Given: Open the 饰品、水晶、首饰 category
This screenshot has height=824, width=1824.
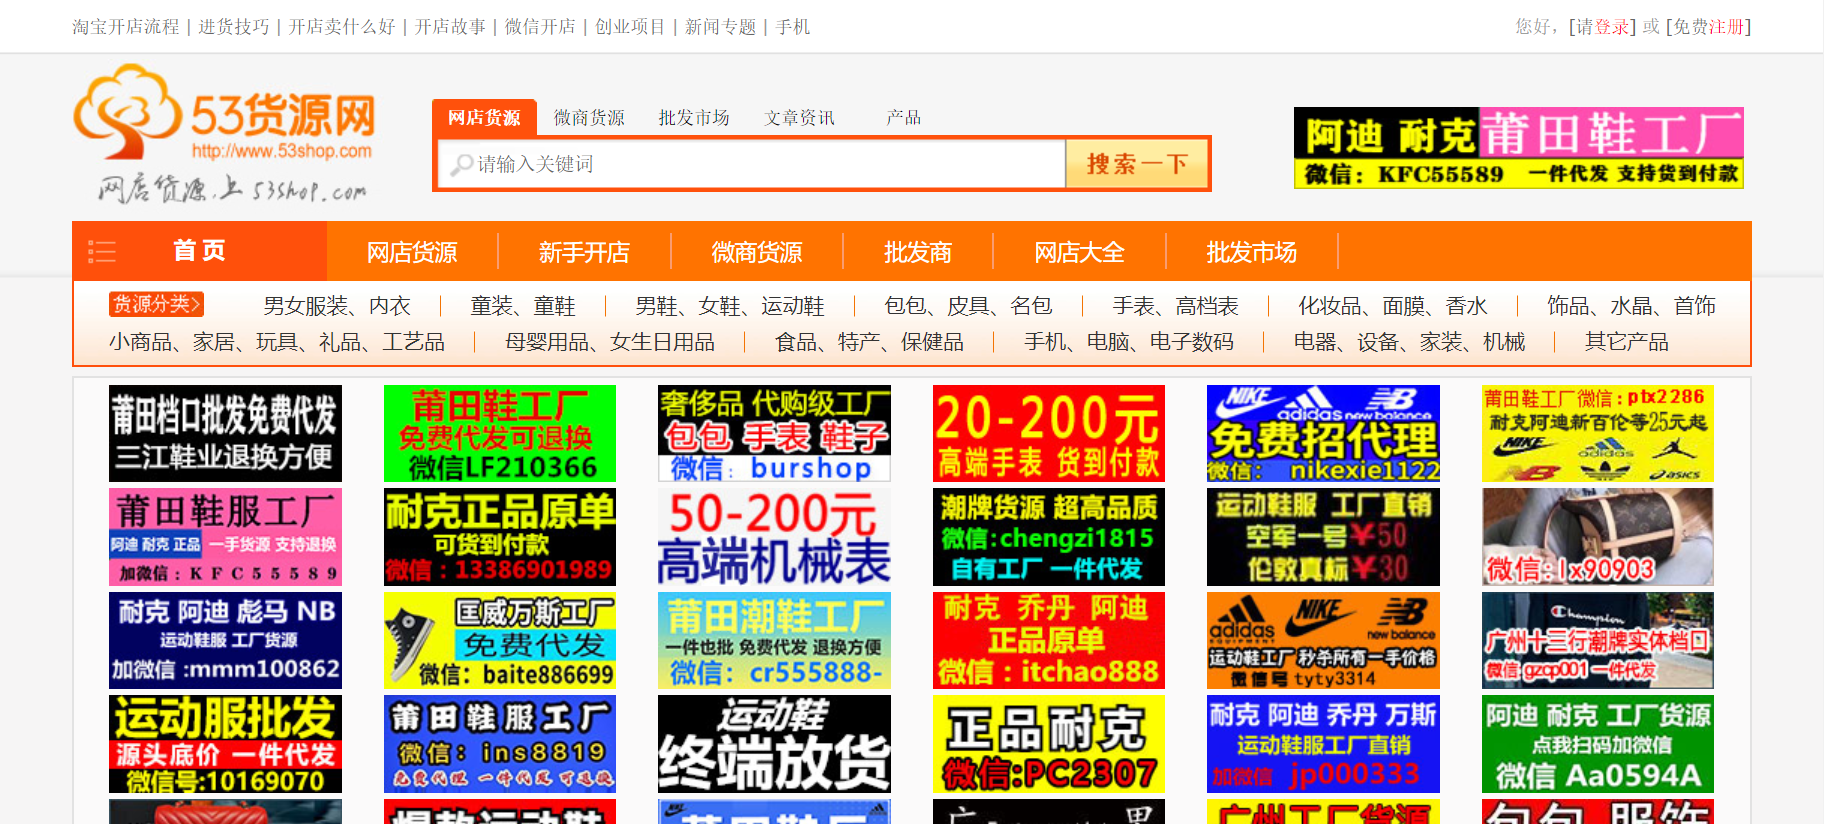Looking at the screenshot, I should 1631,306.
